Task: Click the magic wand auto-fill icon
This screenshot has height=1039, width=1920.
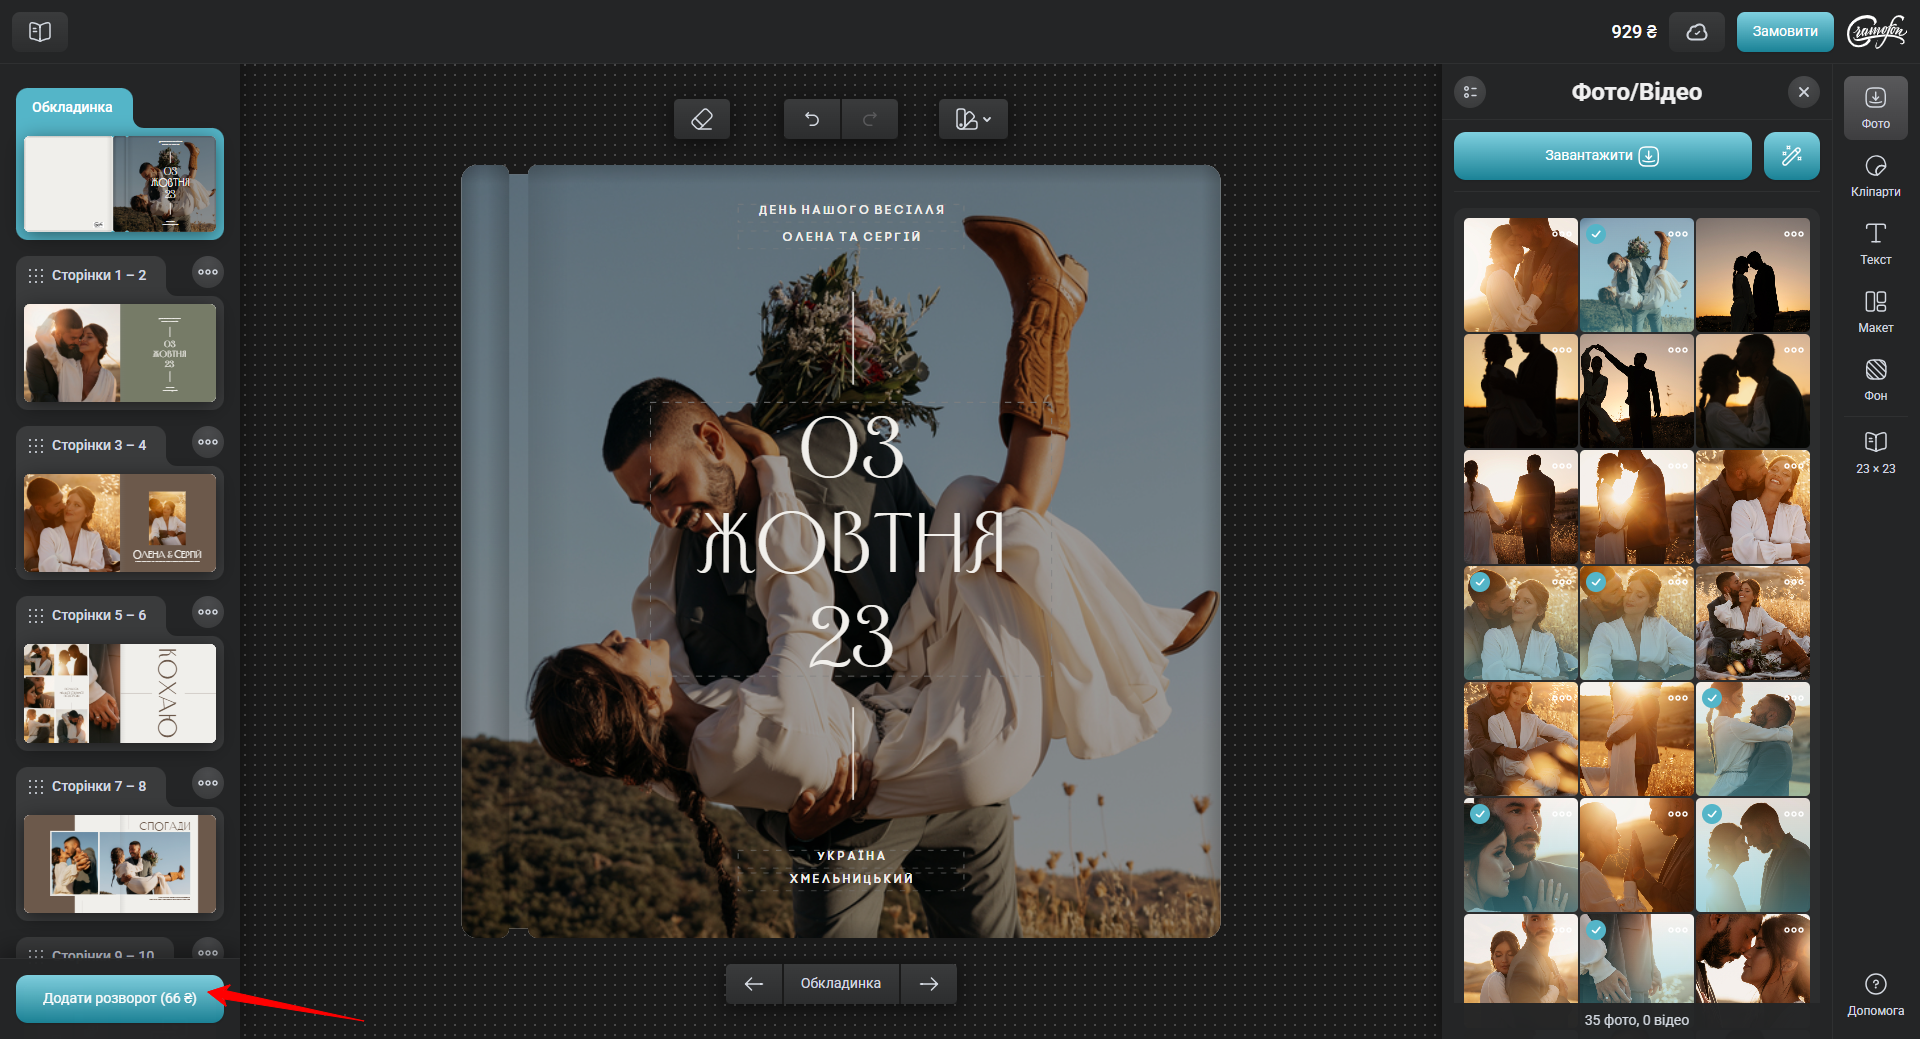Action: (1791, 156)
